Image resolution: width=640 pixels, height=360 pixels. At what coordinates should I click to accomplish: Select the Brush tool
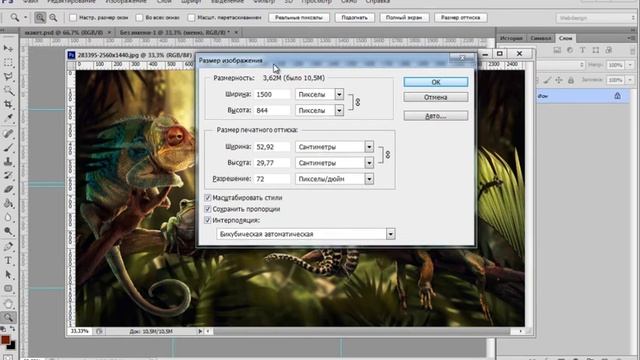[8, 147]
